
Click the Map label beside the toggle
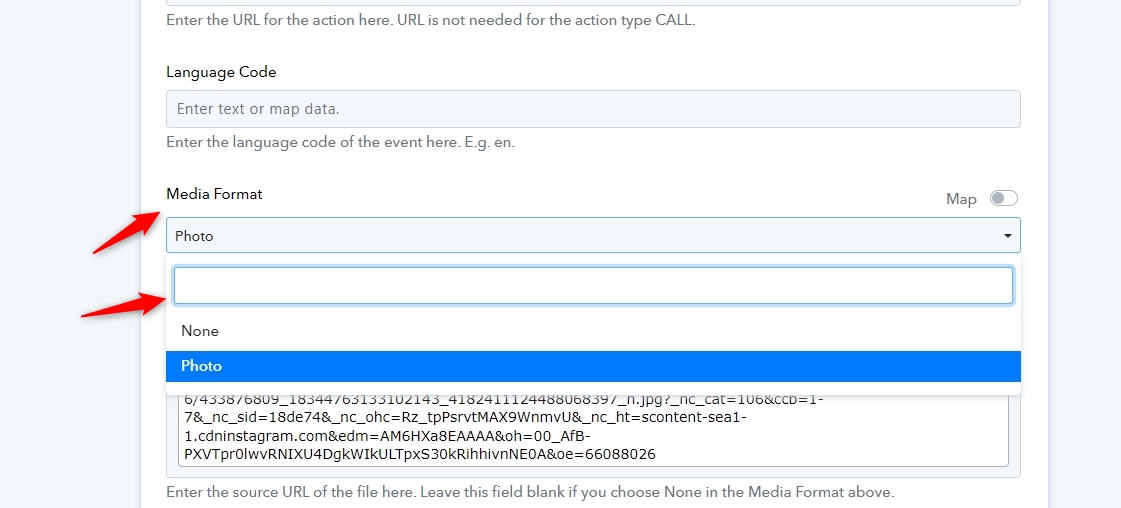961,199
